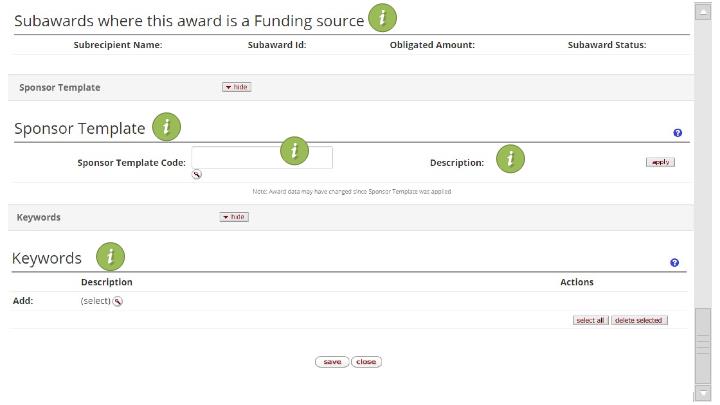Viewport: 720px width, 405px height.
Task: Click the scrollbar up arrow
Action: [x=703, y=10]
